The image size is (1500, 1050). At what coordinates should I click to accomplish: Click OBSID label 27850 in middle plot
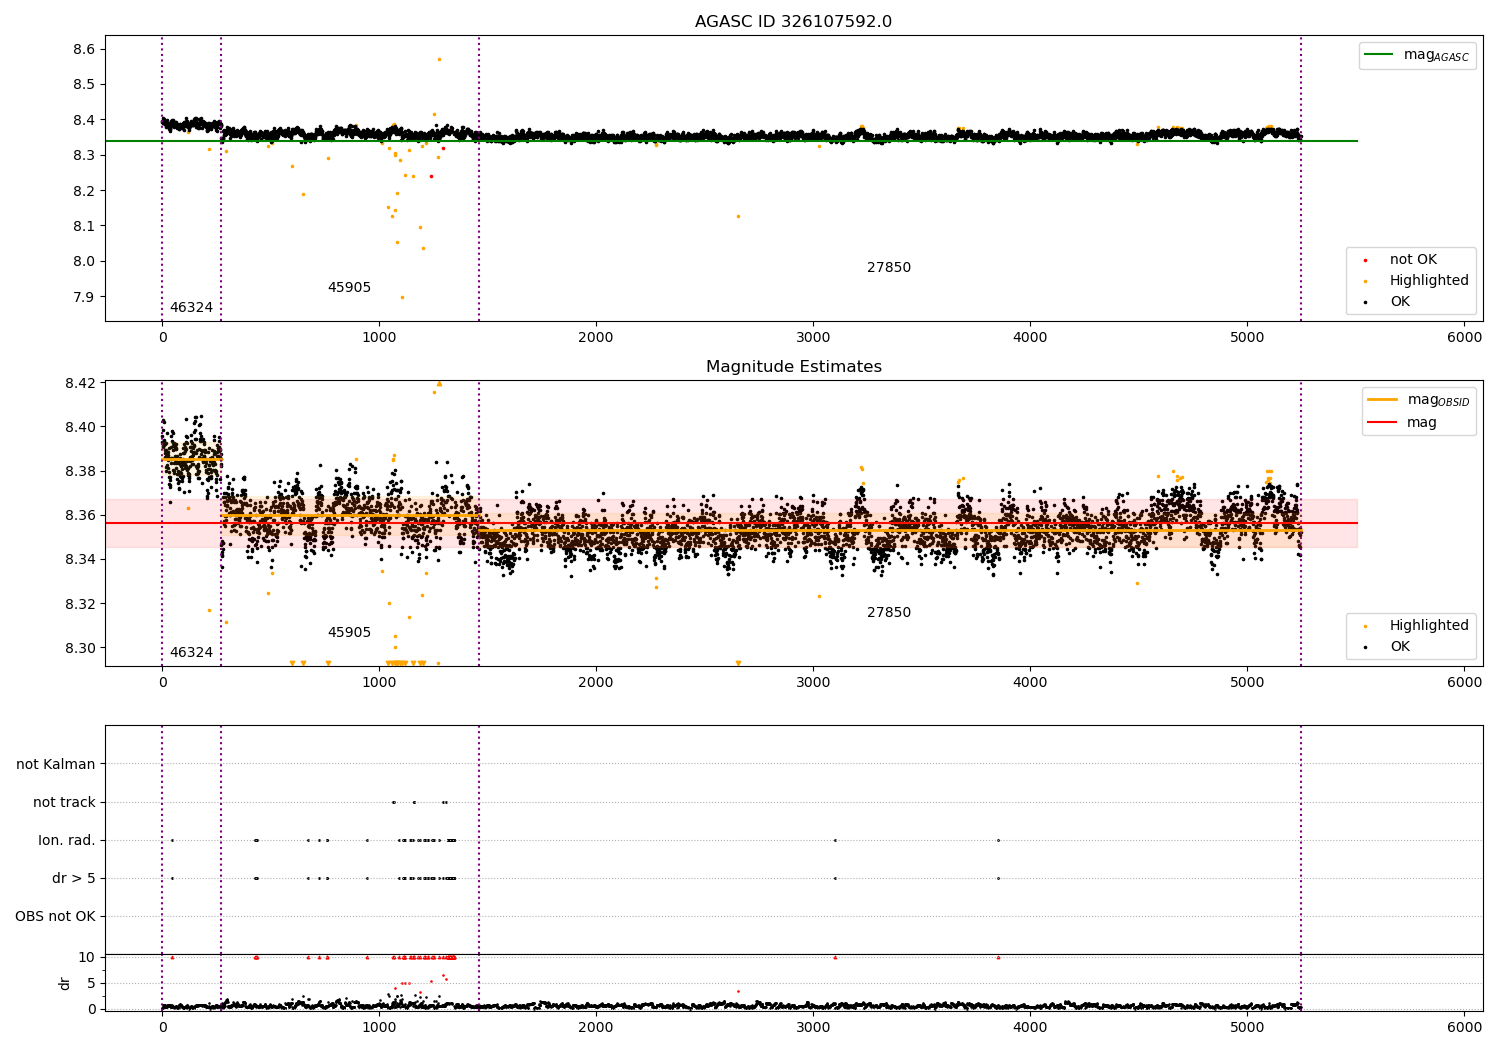889,613
